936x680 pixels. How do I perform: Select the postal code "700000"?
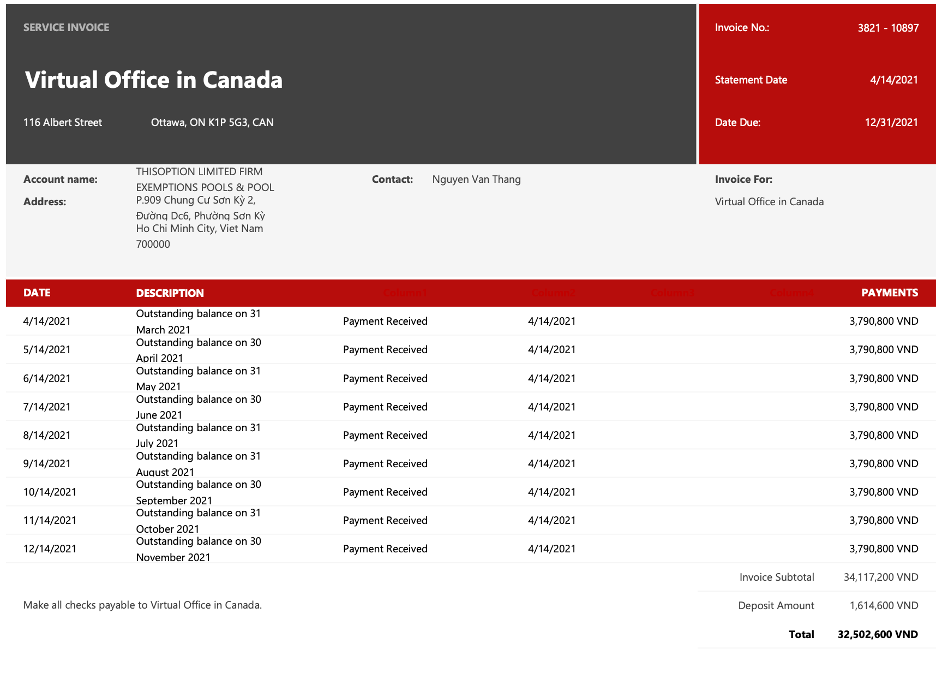click(x=153, y=244)
